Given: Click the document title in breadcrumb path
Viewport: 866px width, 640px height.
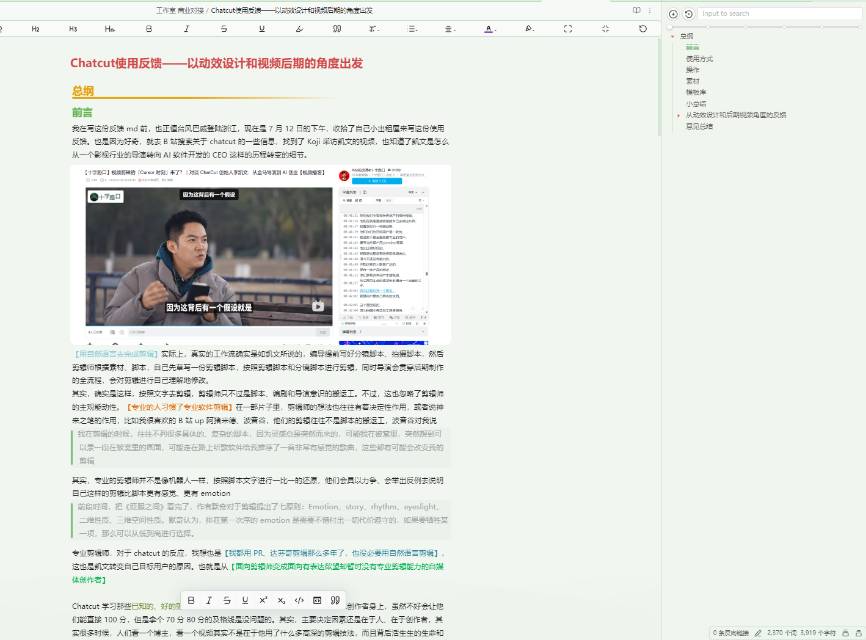Looking at the screenshot, I should 292,10.
